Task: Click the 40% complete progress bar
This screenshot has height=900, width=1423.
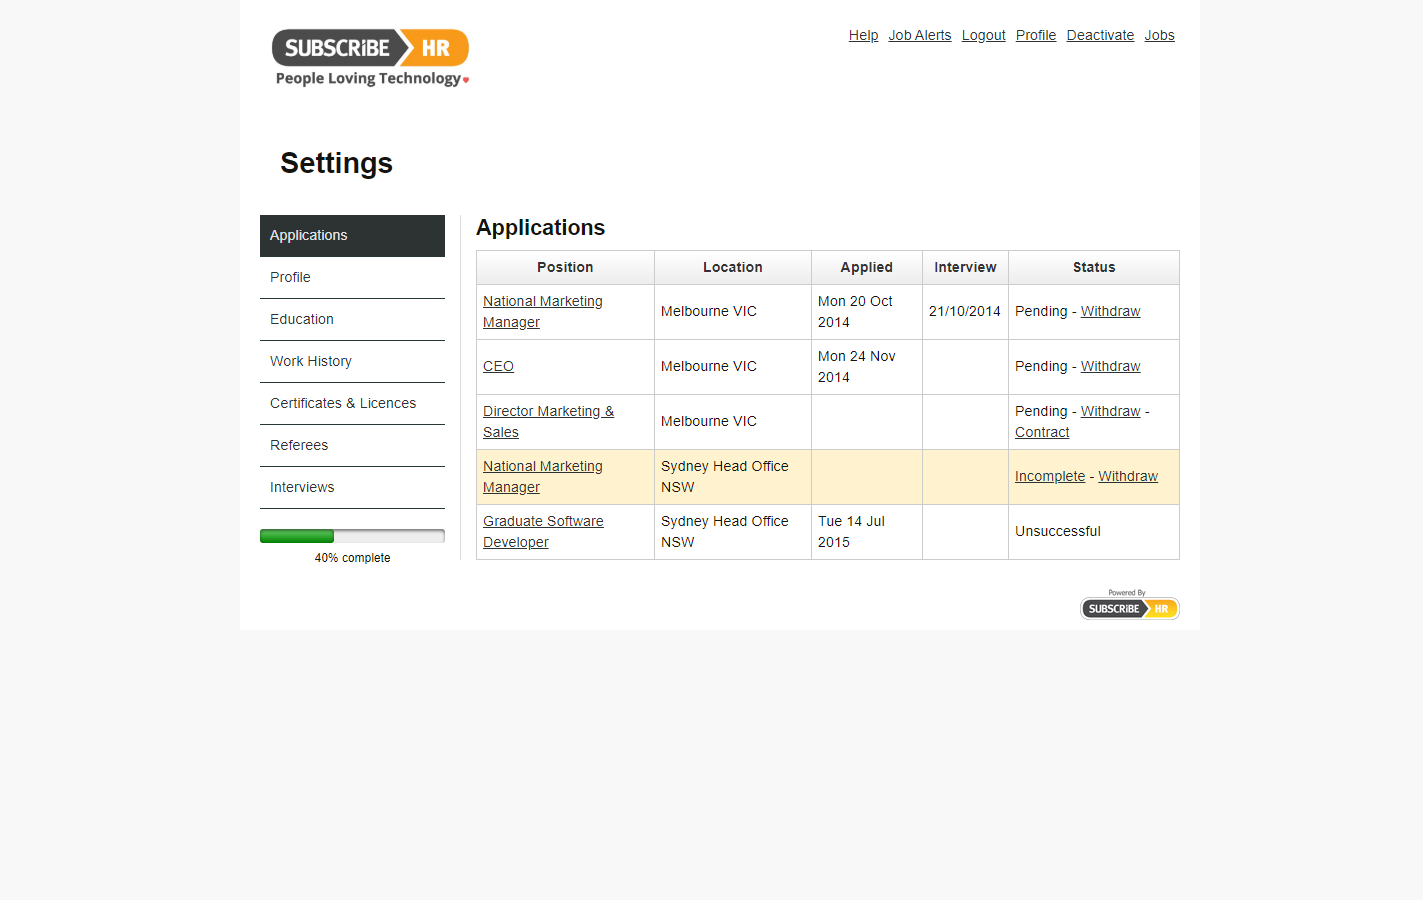Action: 352,536
